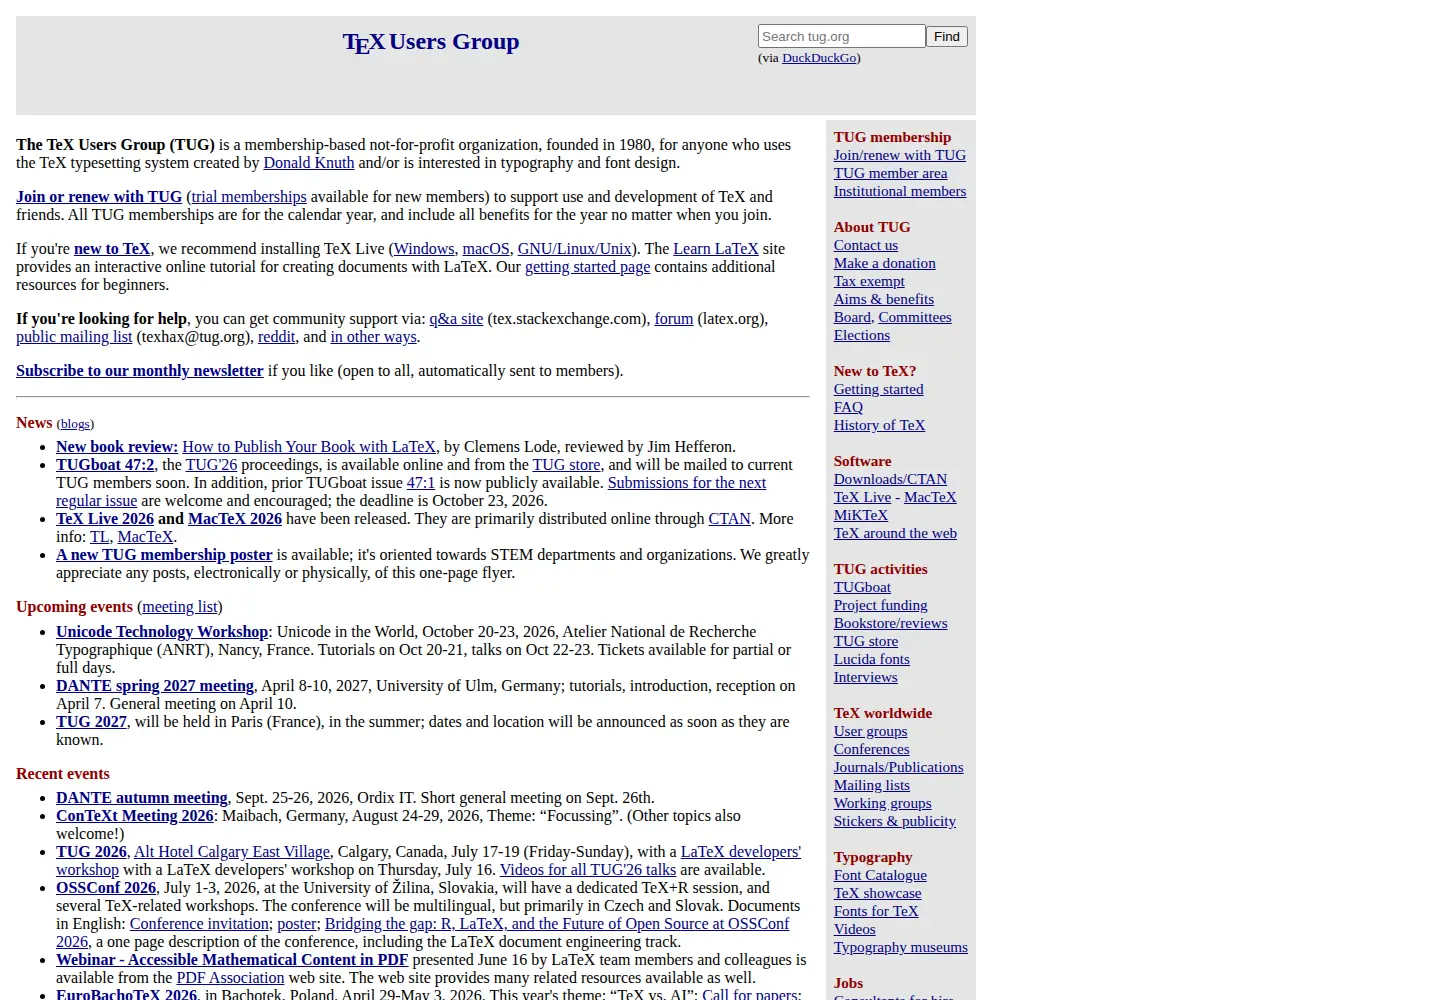1440x1000 pixels.
Task: Open the Unicode Technology Workshop event link
Action: coord(162,632)
